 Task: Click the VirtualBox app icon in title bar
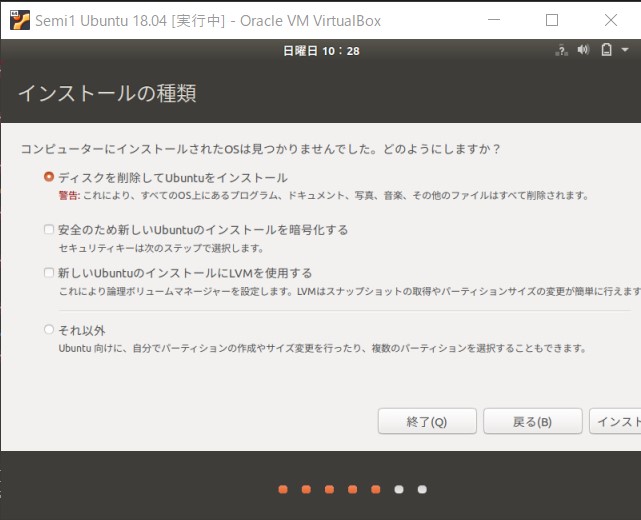point(20,20)
